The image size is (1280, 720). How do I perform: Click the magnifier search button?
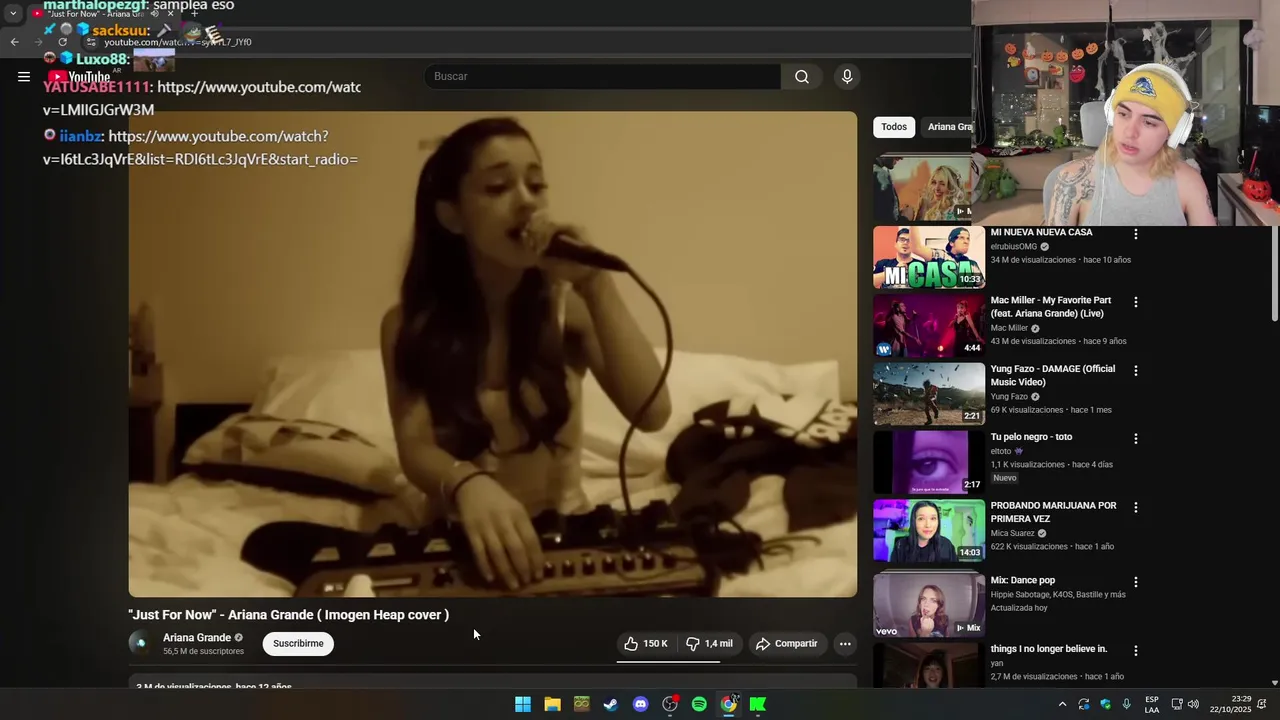[x=802, y=77]
